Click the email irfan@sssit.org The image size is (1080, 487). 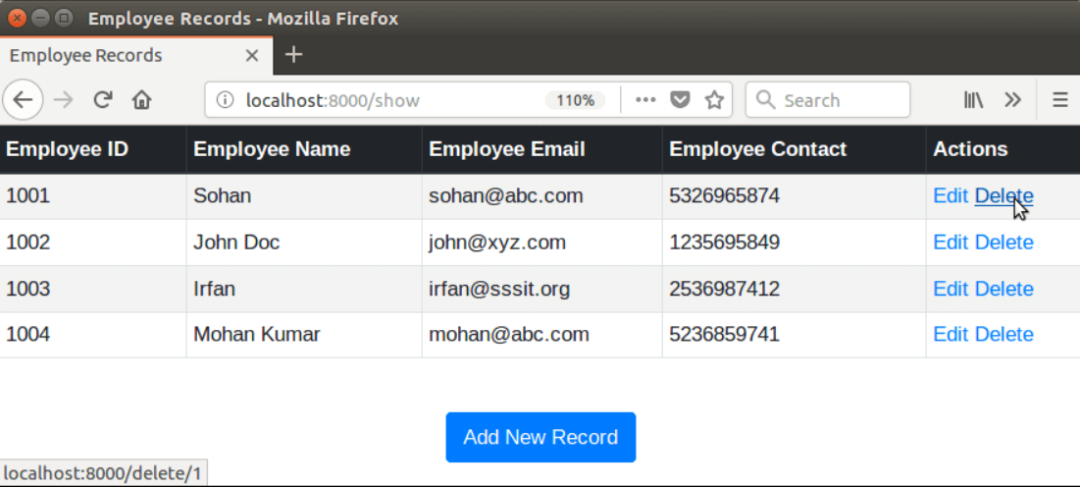pyautogui.click(x=499, y=289)
